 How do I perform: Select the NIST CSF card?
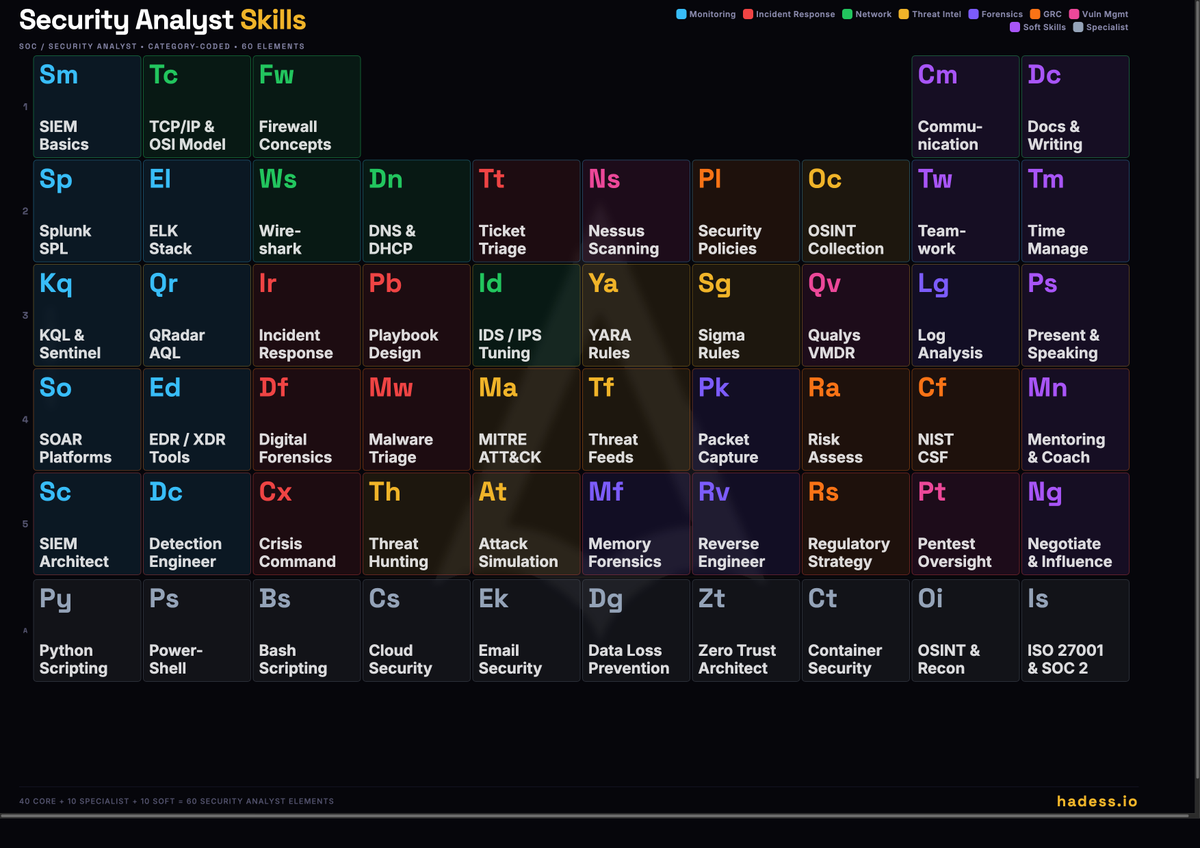point(966,419)
